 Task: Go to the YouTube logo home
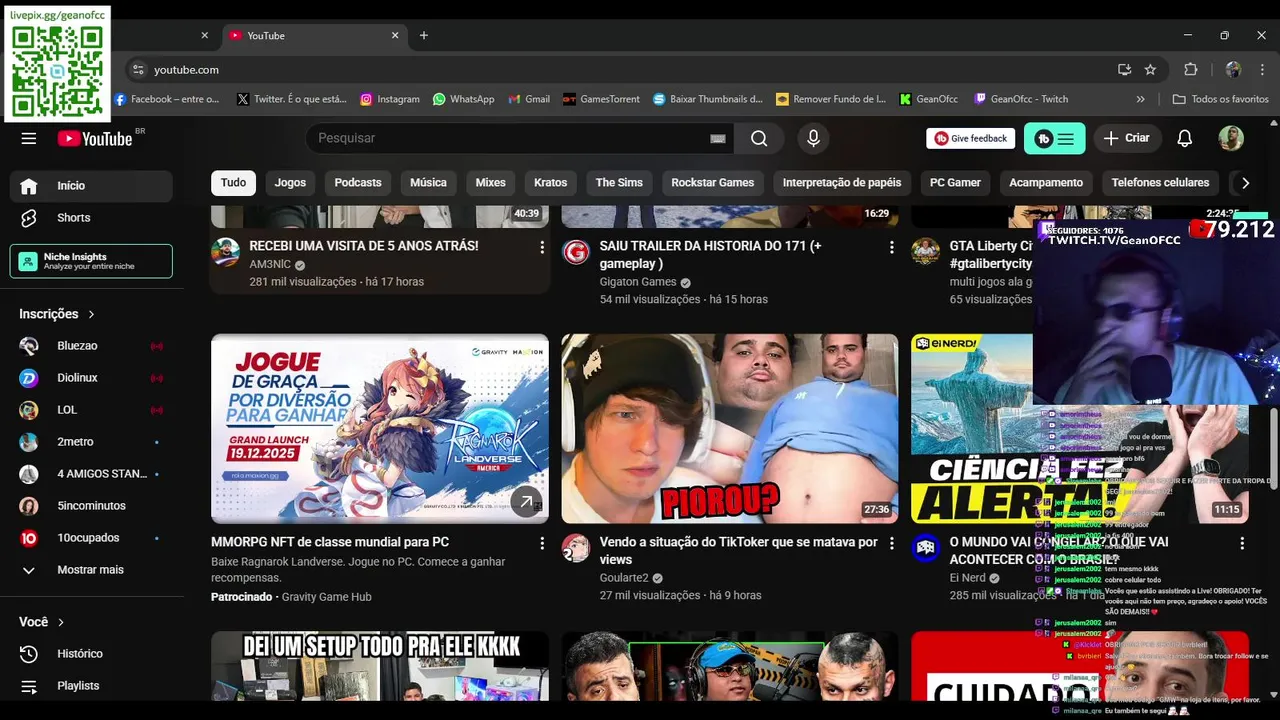(x=95, y=138)
